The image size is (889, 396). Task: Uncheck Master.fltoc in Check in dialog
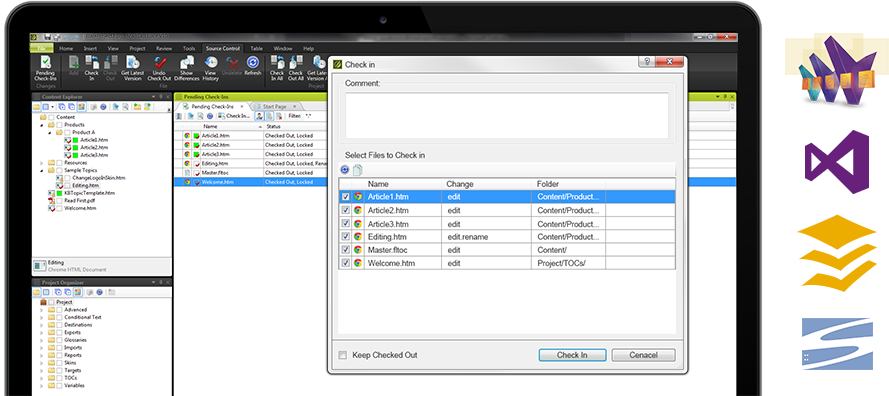pos(345,250)
